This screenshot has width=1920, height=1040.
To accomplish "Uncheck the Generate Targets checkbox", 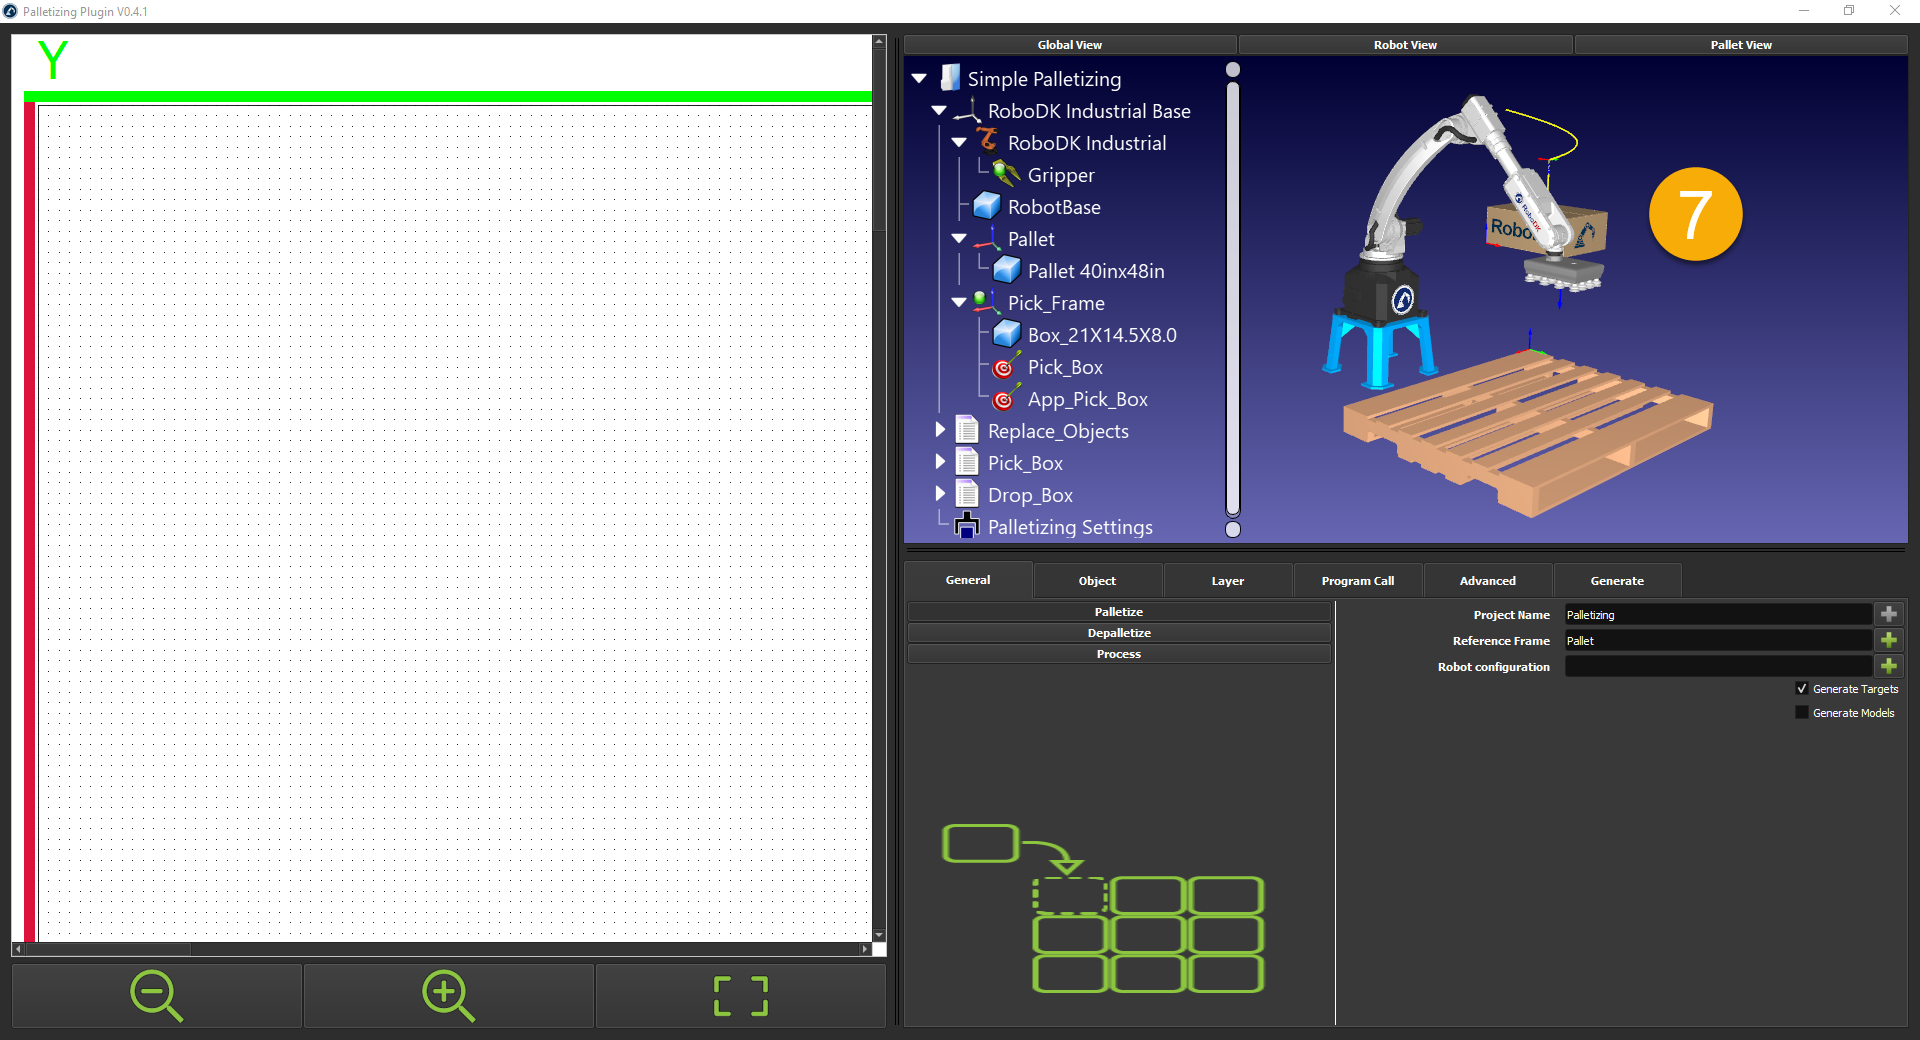I will pos(1802,689).
